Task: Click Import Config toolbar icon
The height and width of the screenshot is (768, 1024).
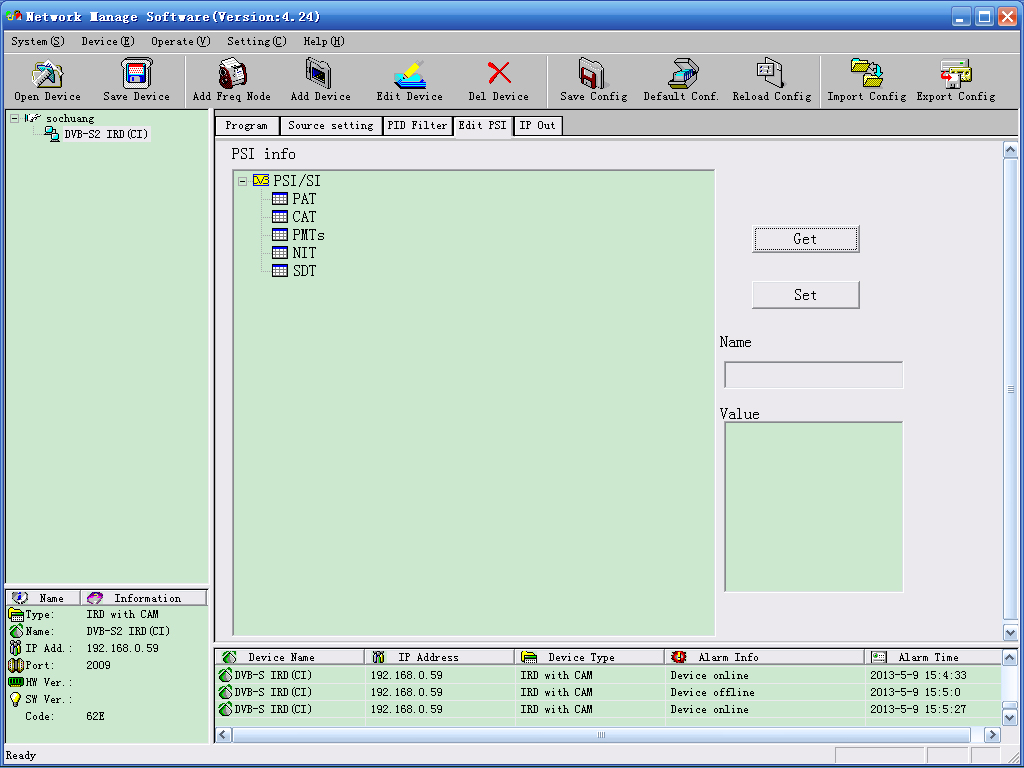Action: pos(867,73)
